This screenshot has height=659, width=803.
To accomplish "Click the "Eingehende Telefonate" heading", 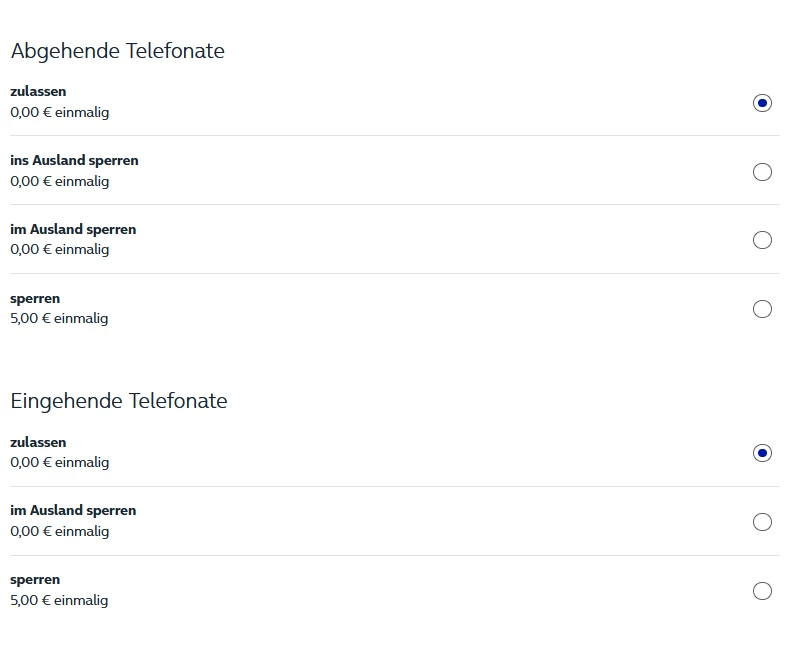I will [119, 401].
